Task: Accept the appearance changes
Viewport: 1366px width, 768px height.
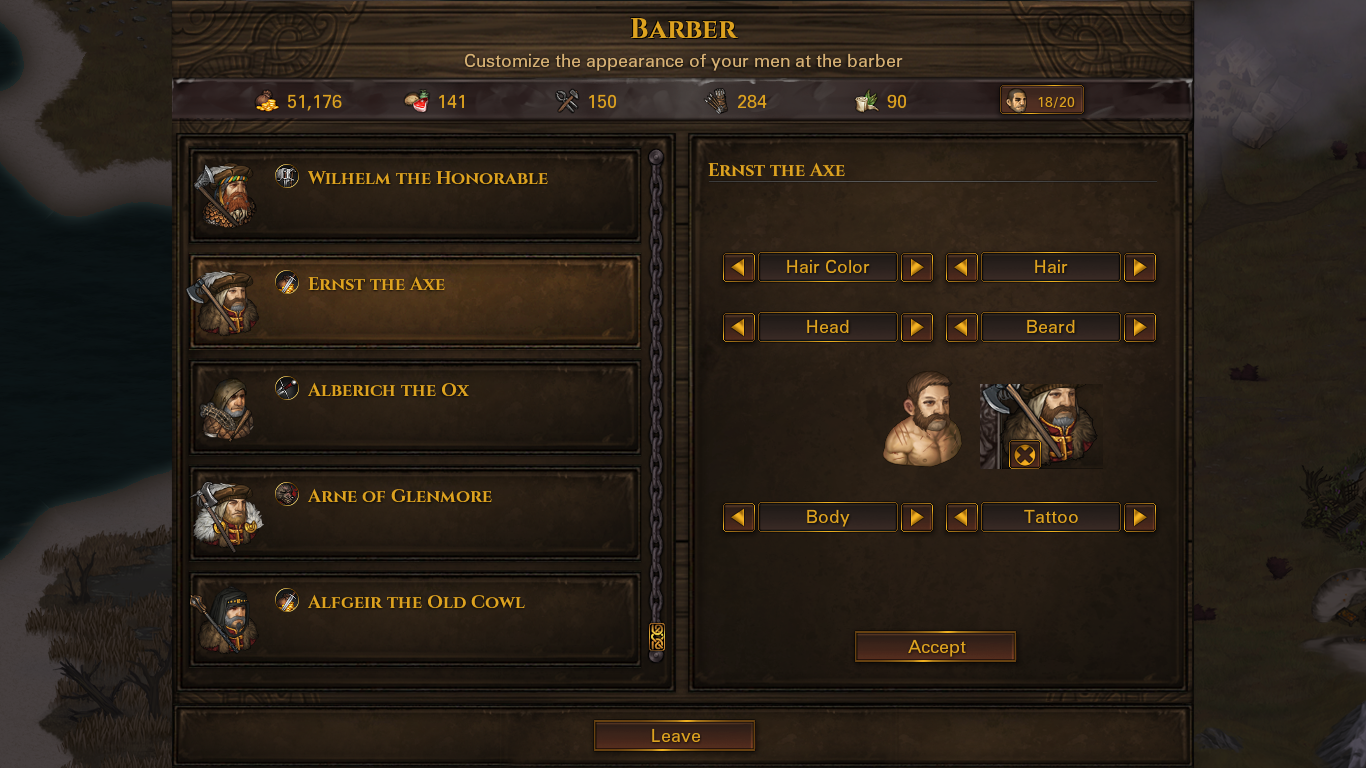Action: [x=936, y=647]
